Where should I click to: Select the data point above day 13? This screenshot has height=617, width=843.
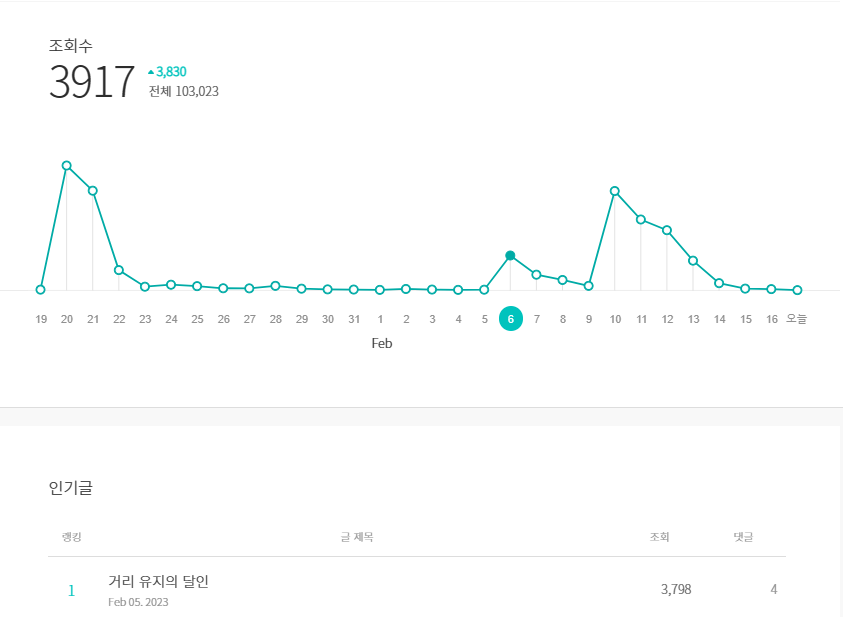click(693, 261)
